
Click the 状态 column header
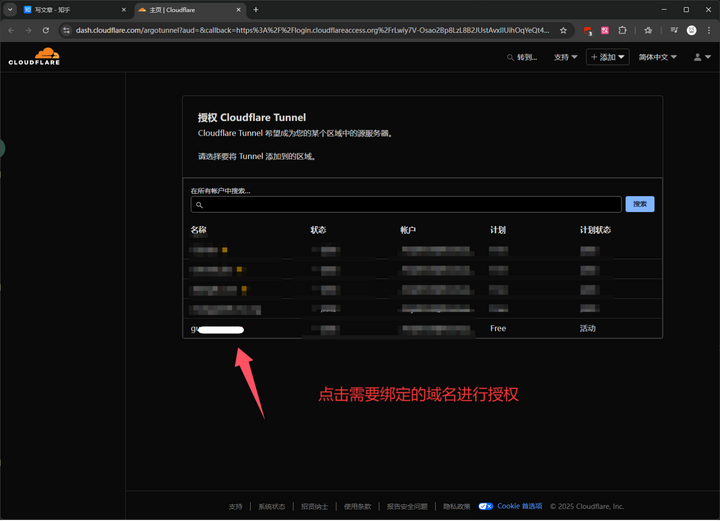point(318,230)
